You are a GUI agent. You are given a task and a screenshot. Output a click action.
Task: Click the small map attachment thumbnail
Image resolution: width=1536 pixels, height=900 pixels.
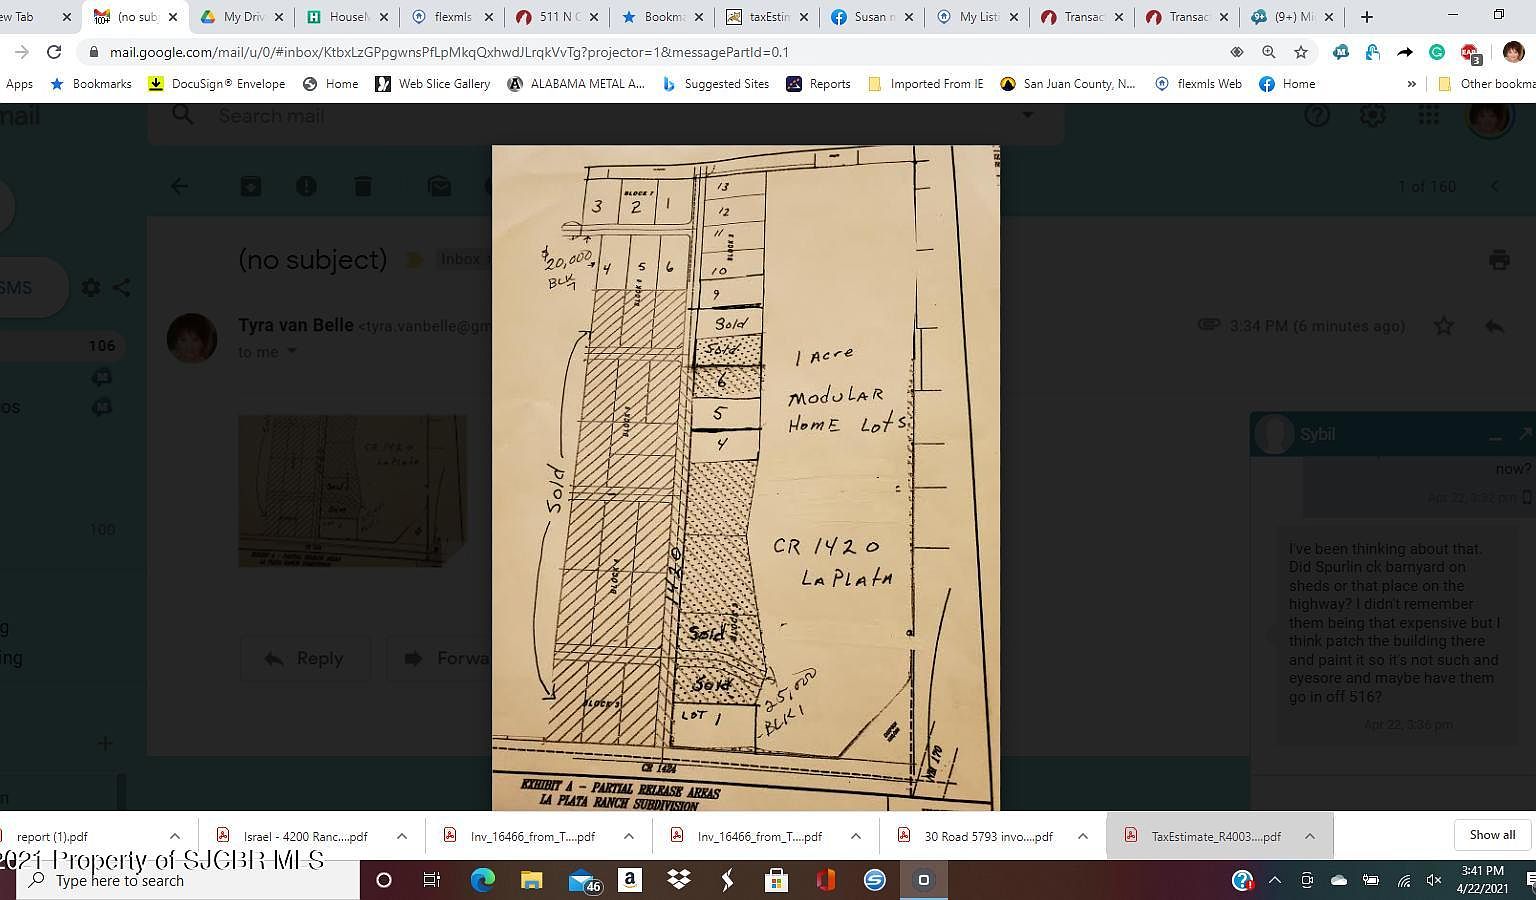352,490
